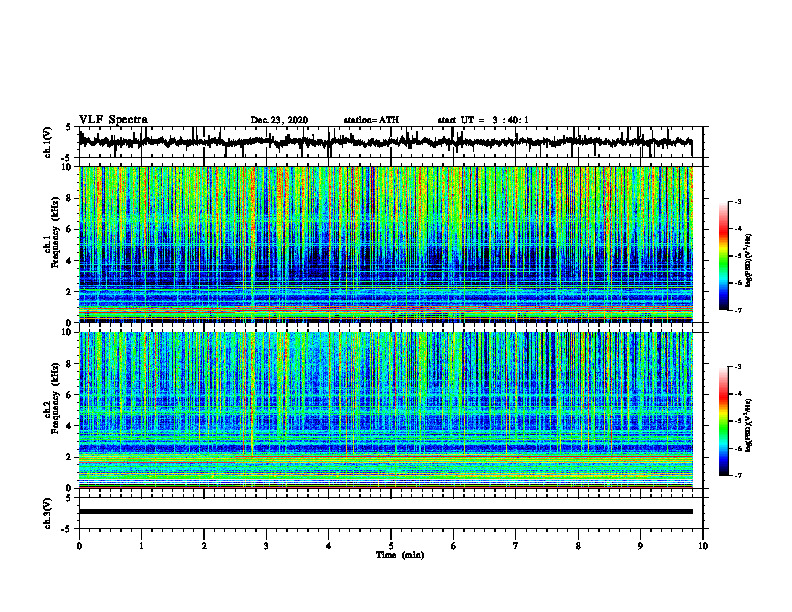Click time axis tick label "5"

pos(391,546)
